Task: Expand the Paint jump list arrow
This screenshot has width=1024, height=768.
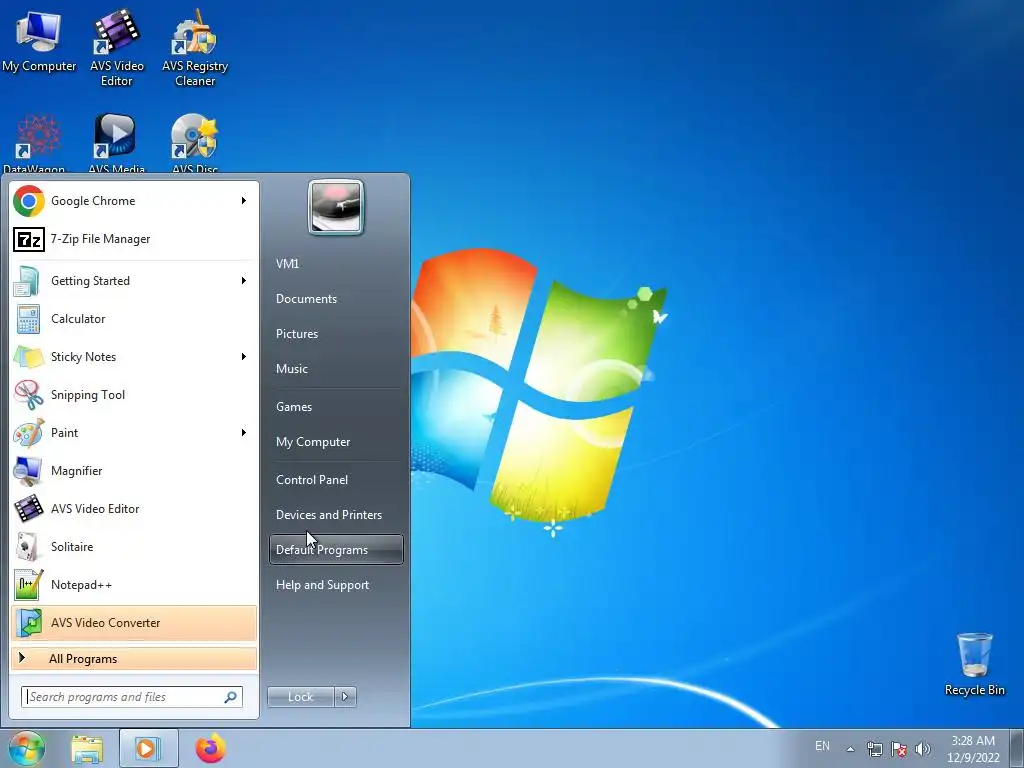Action: coord(244,432)
